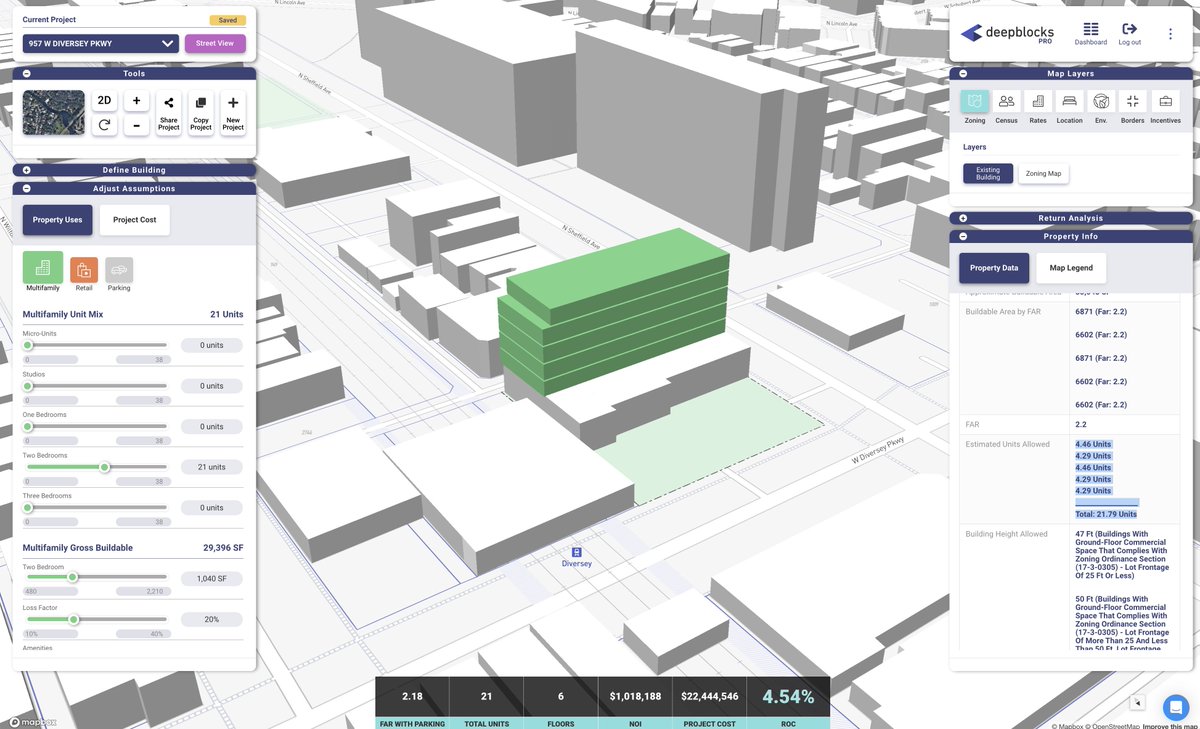Toggle map attribution collapse arrow
The height and width of the screenshot is (729, 1200).
[x=1136, y=702]
